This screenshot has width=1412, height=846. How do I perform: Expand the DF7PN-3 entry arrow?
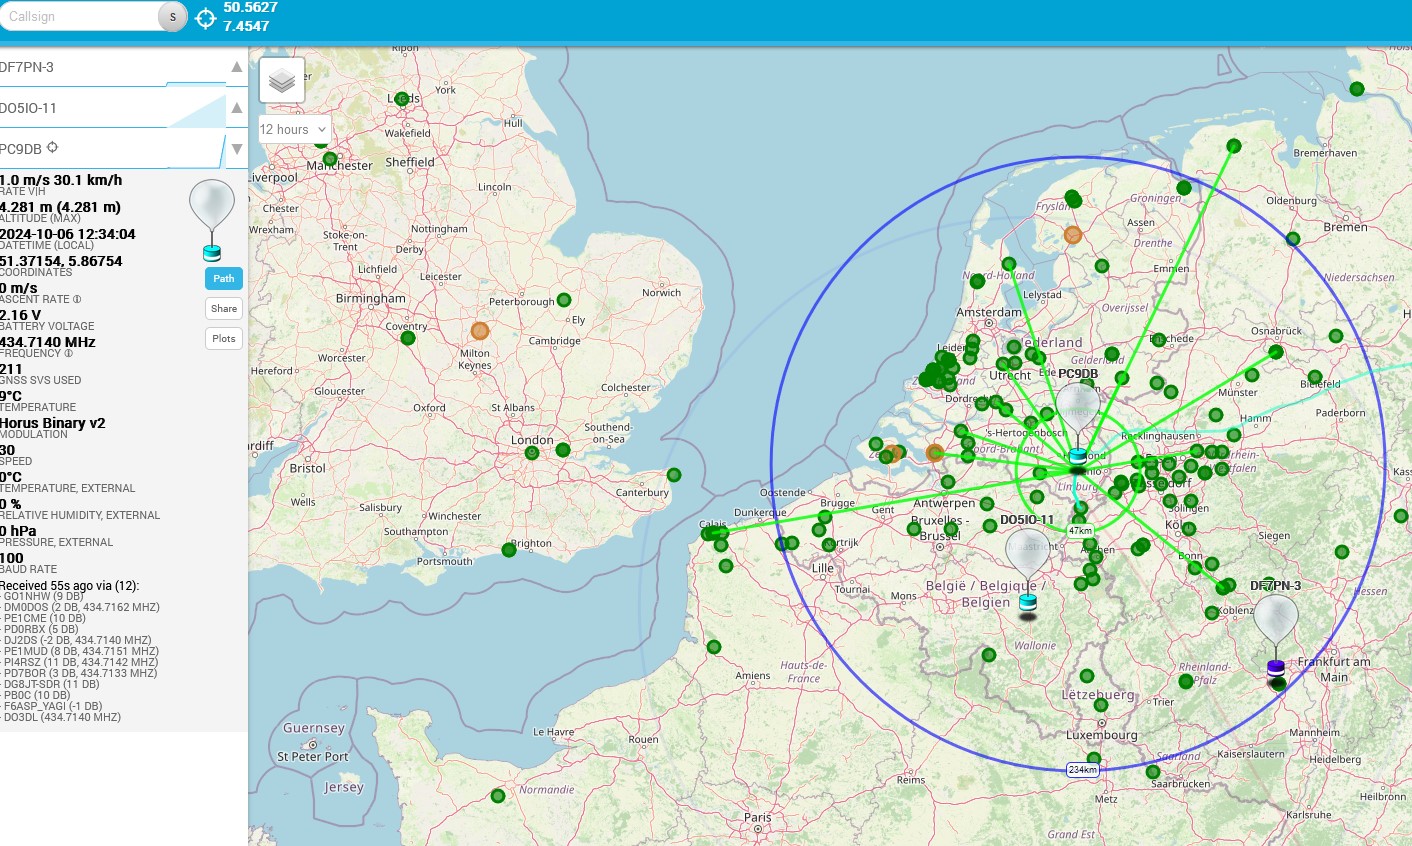[x=237, y=67]
